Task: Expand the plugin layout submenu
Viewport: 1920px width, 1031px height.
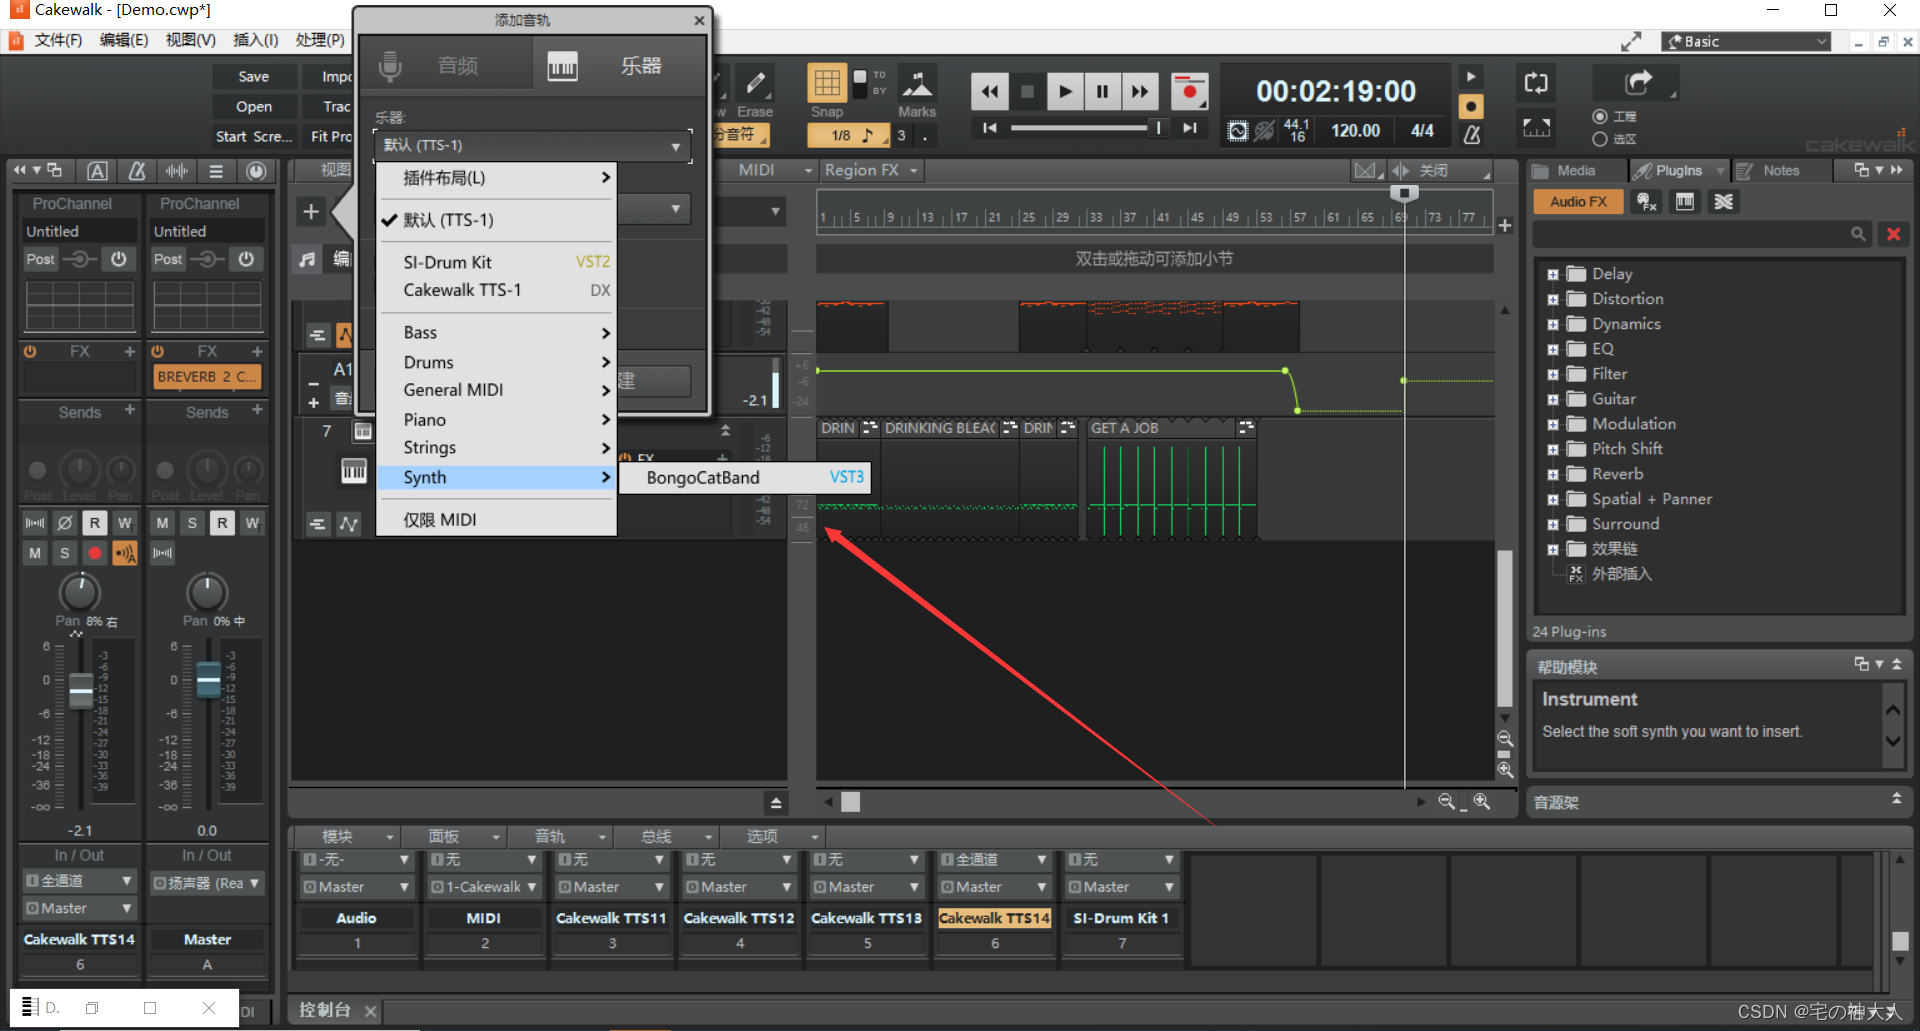Action: tap(496, 178)
